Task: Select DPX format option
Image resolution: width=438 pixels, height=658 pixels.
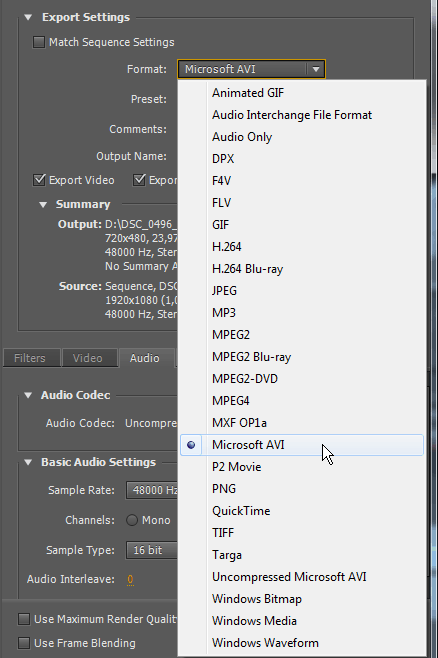Action: point(302,159)
